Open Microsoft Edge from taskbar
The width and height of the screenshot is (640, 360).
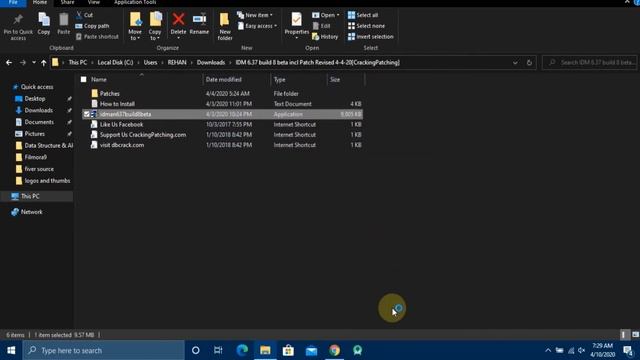242,350
